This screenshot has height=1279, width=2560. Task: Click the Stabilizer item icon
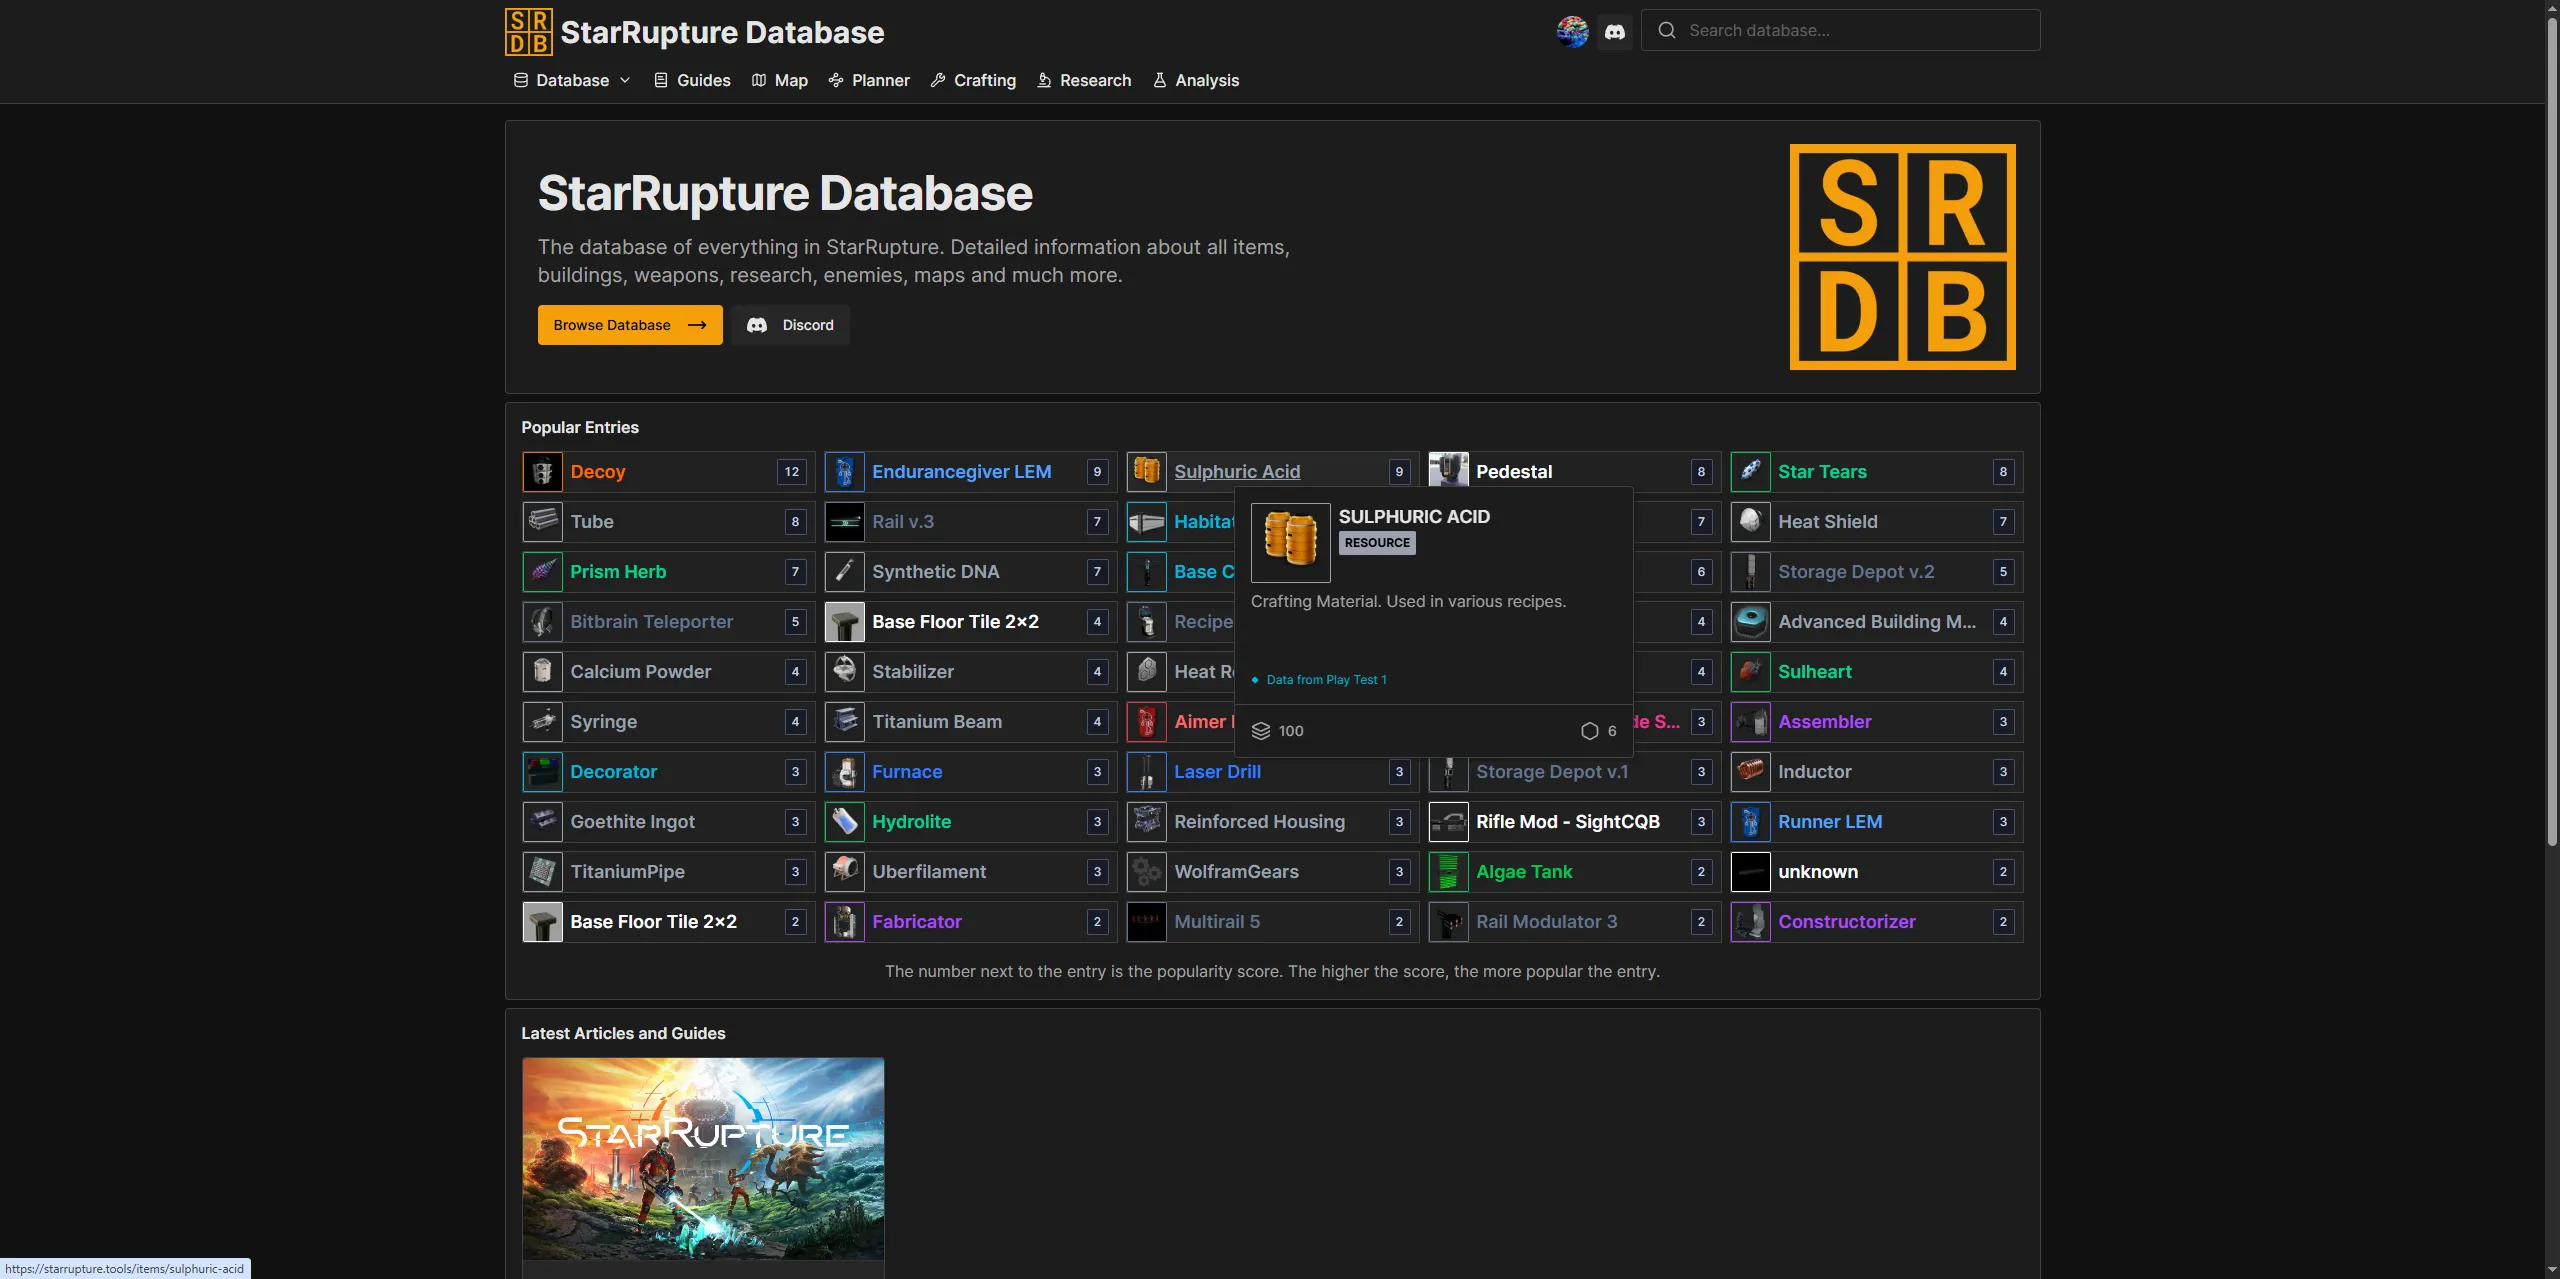[845, 672]
